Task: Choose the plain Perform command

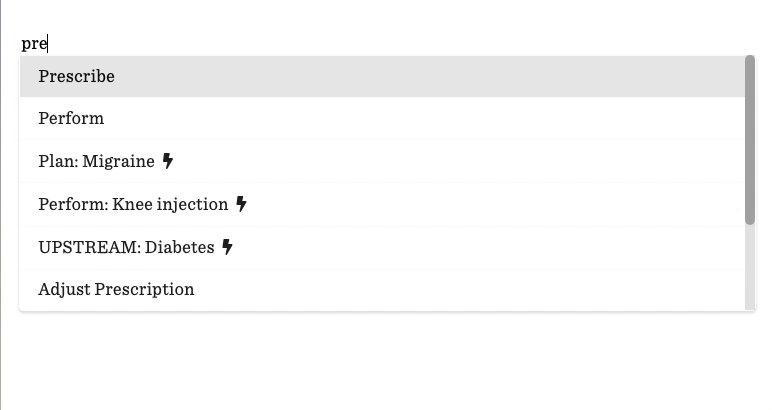Action: 382,118
